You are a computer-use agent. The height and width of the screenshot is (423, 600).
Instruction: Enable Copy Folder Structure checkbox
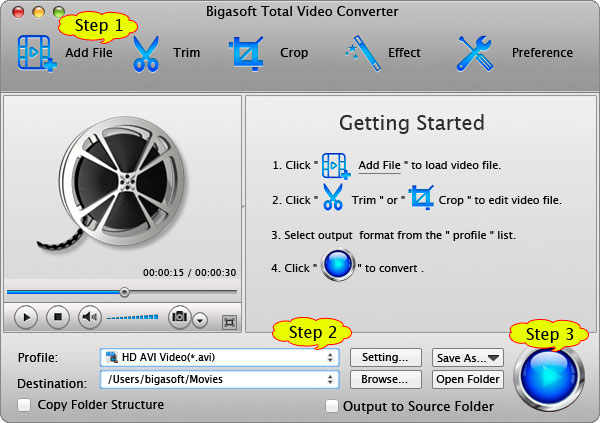[24, 405]
